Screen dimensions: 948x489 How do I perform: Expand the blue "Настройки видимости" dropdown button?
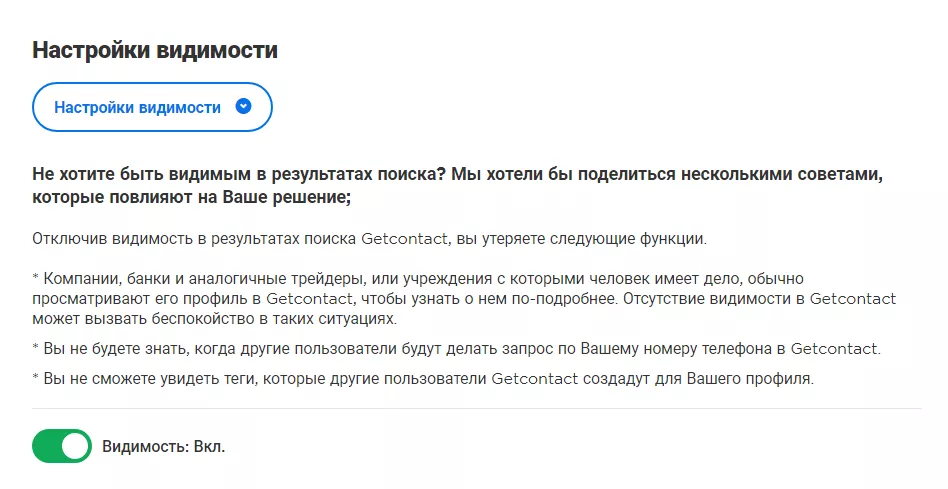152,107
